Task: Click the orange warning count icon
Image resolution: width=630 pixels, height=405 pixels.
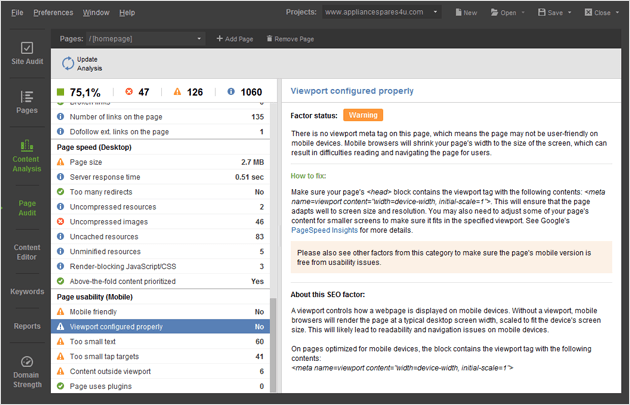Action: coord(177,92)
